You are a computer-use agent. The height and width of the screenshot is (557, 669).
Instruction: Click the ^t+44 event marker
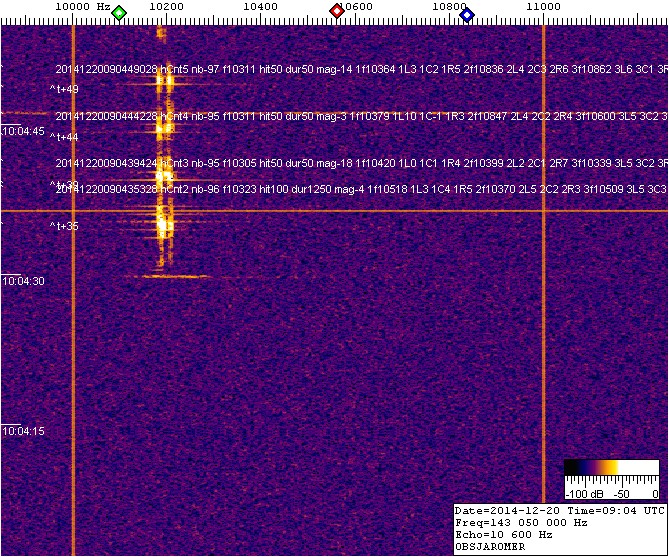65,138
